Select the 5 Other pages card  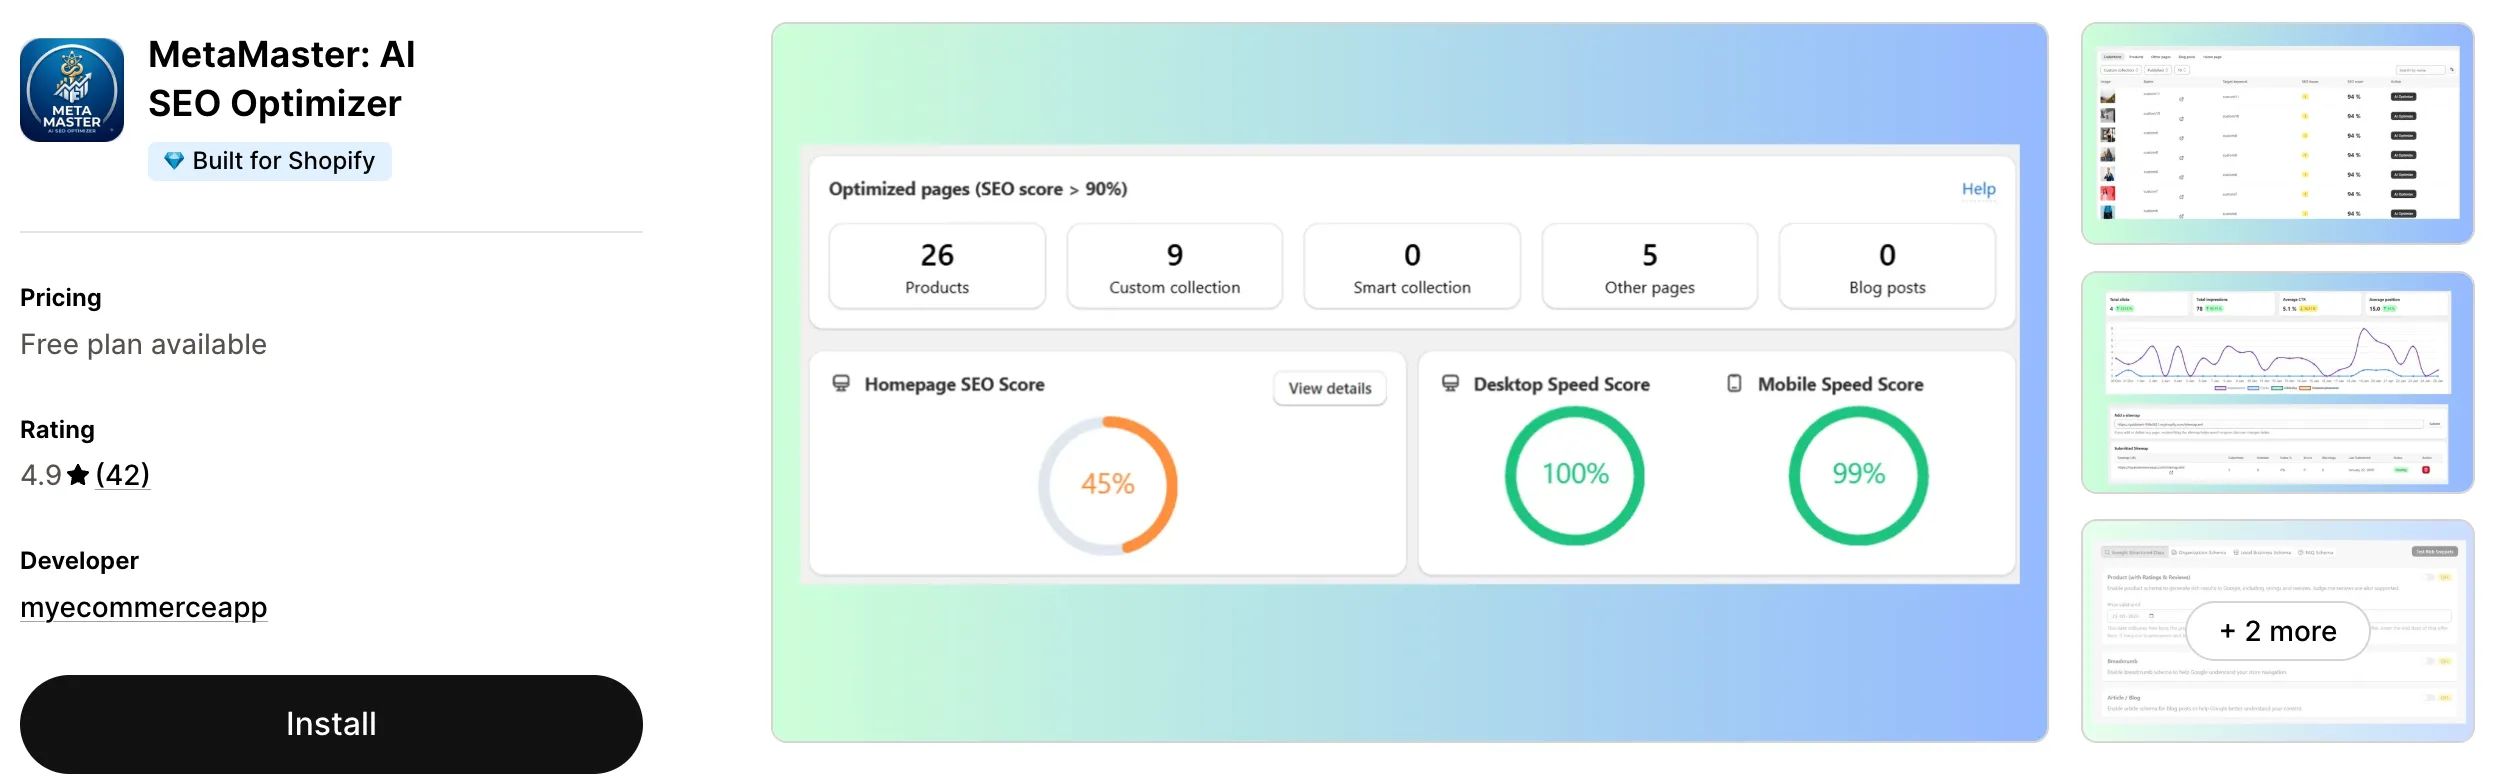[1650, 267]
